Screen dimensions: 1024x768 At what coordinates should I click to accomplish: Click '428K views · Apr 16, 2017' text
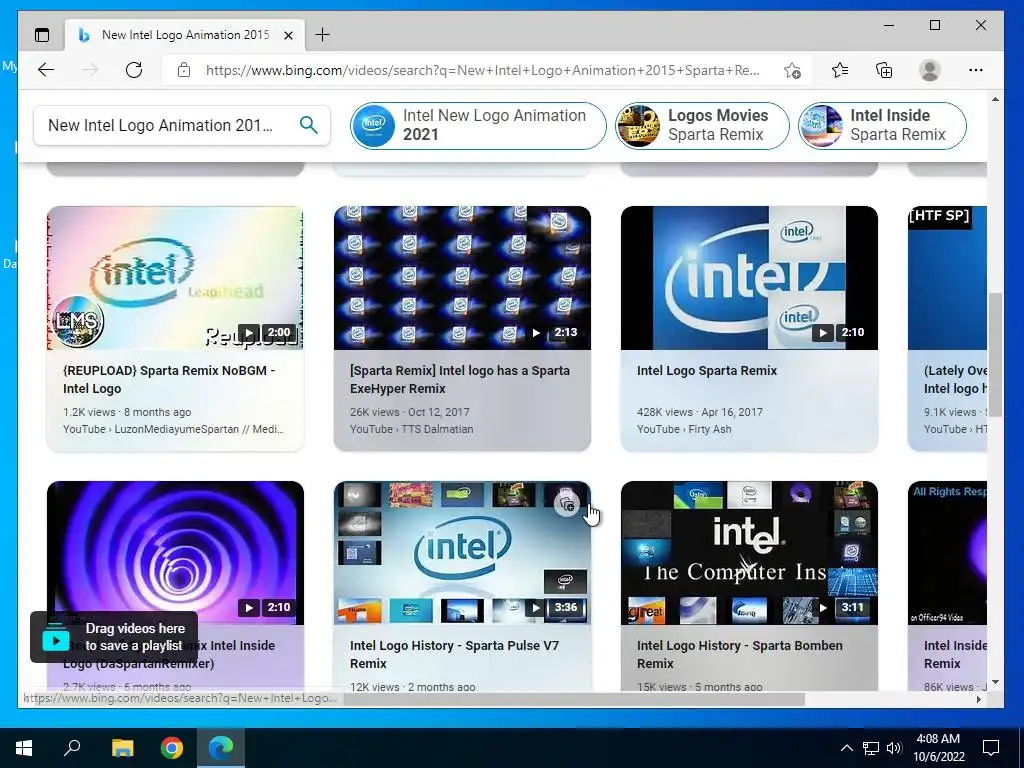click(699, 412)
